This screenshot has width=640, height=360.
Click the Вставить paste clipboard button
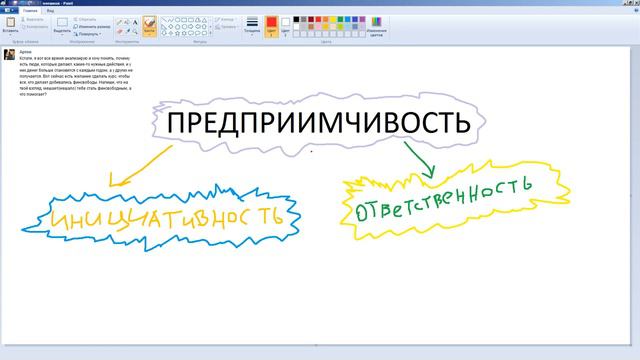10,24
